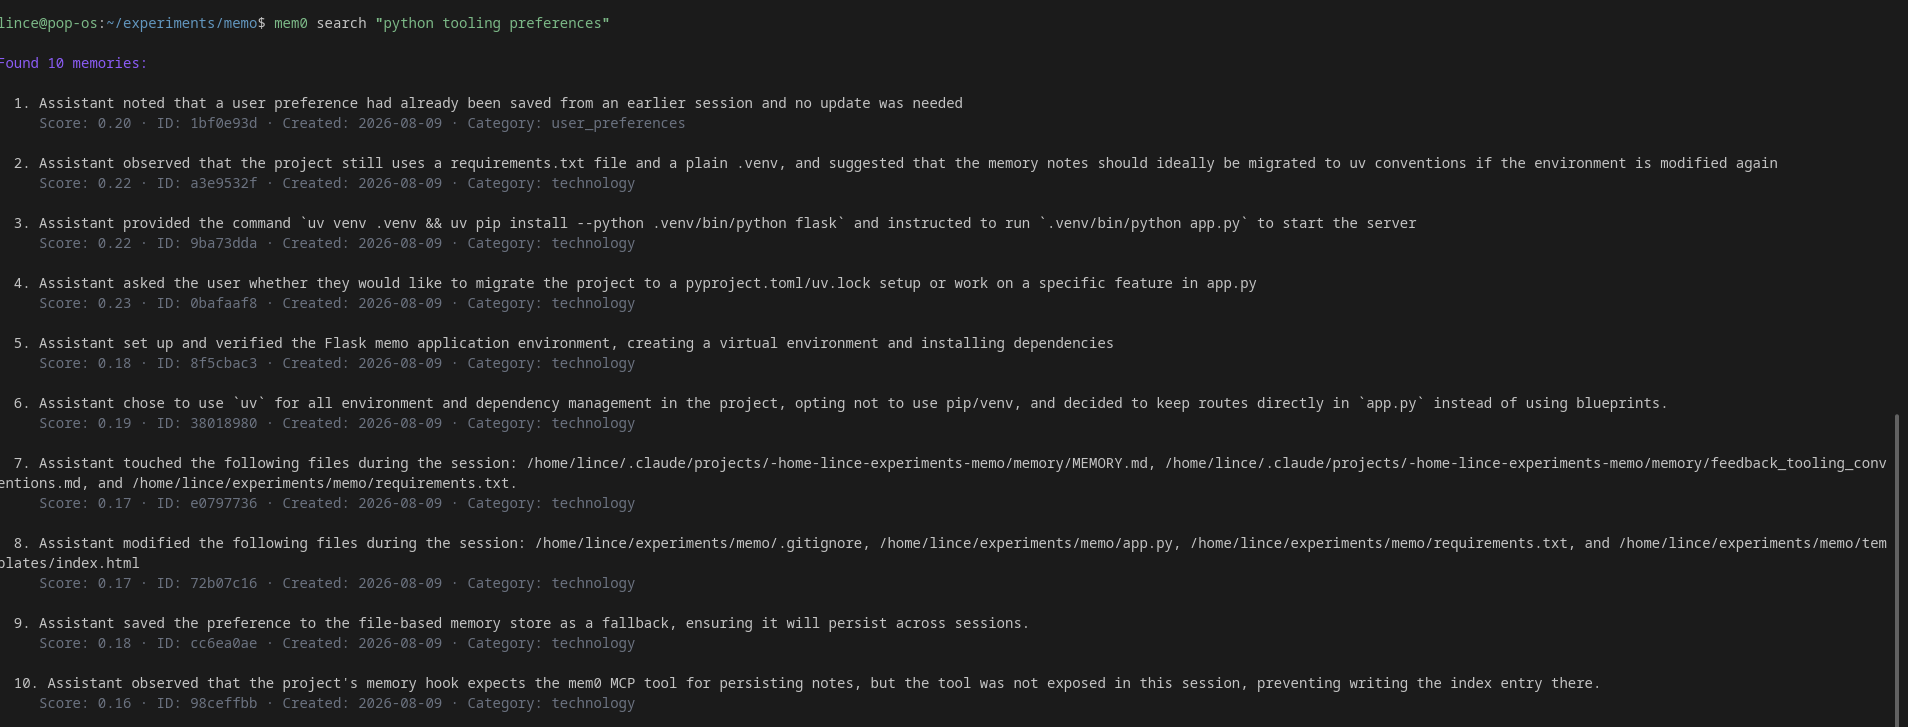Click the 'user_preferences' category label

pyautogui.click(x=618, y=123)
